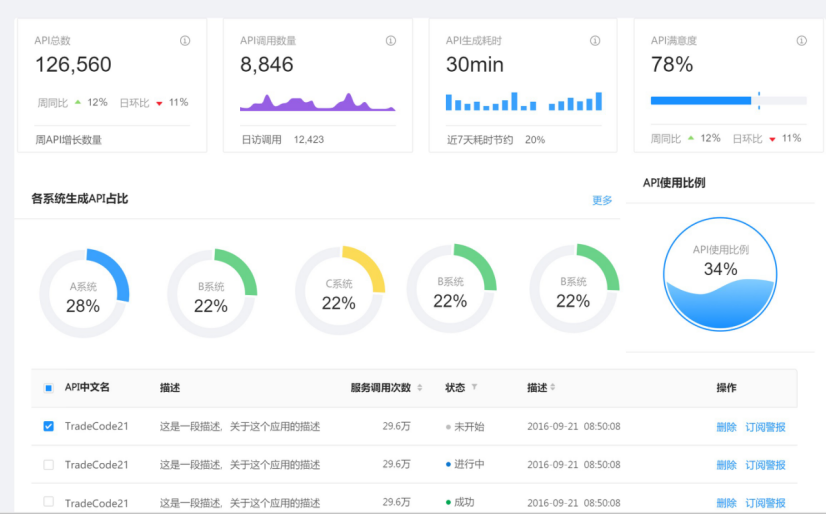Check the TradeCode21 row with 进行中 status
The image size is (827, 514).
click(49, 464)
